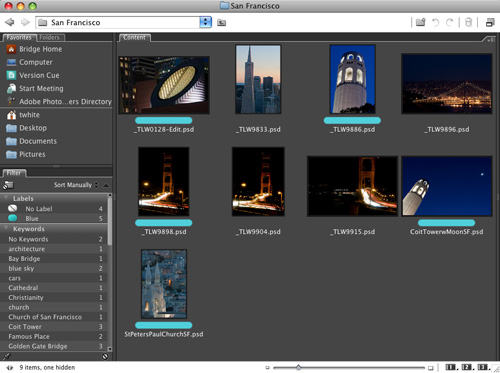Toggle ascending sort order arrow
Screen dimensions: 500x373
pos(106,185)
